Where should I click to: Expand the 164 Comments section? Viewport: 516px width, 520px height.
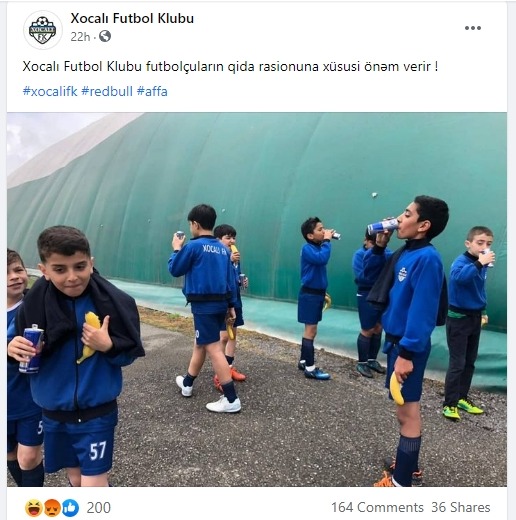(377, 508)
